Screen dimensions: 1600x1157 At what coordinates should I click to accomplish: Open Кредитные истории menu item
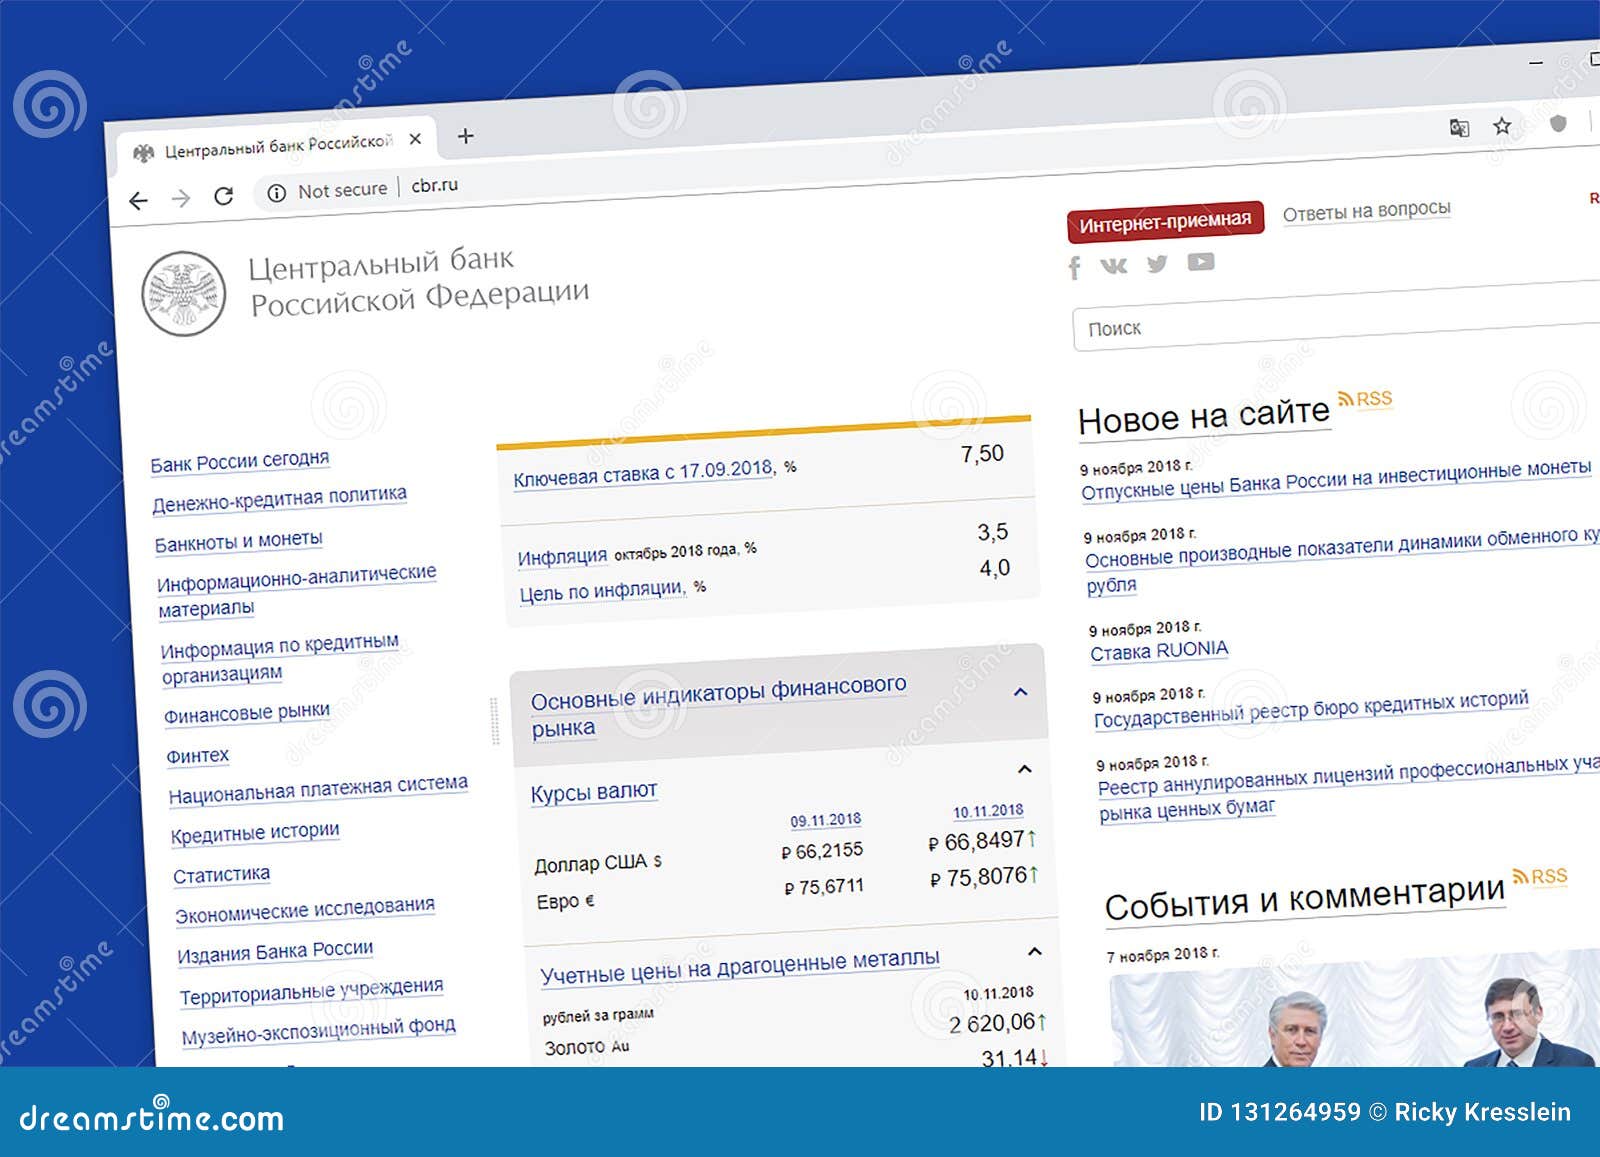[x=255, y=833]
